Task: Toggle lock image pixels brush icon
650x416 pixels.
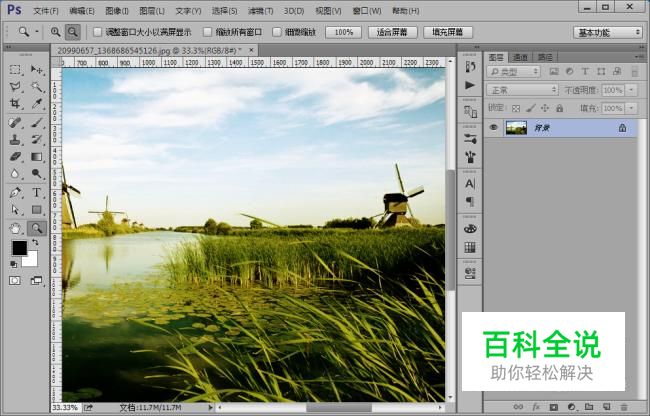Action: (x=531, y=109)
